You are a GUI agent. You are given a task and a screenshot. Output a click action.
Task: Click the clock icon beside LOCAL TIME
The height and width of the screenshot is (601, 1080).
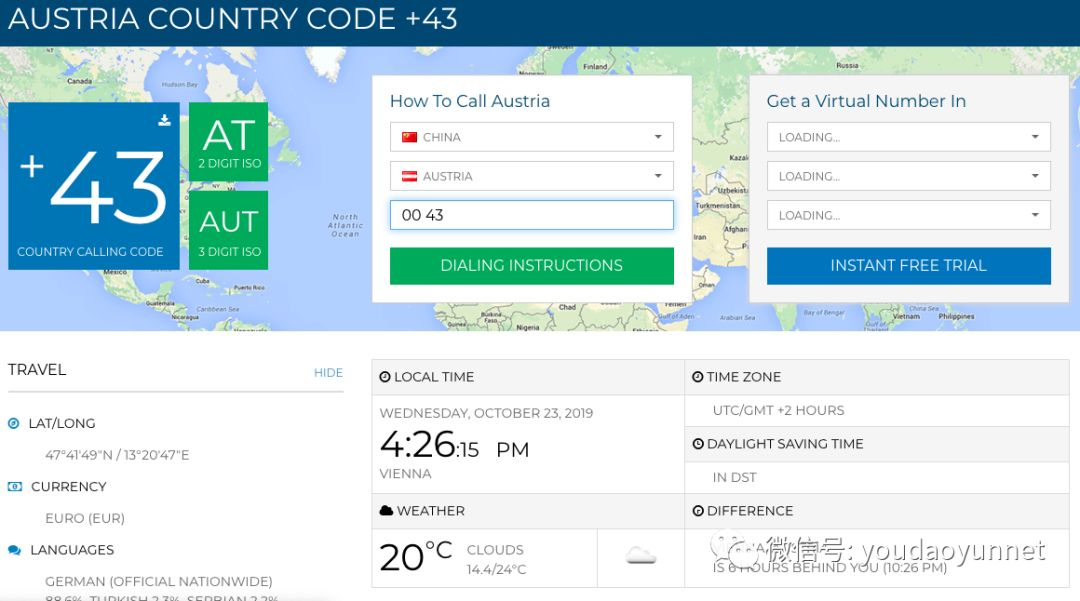tap(385, 377)
